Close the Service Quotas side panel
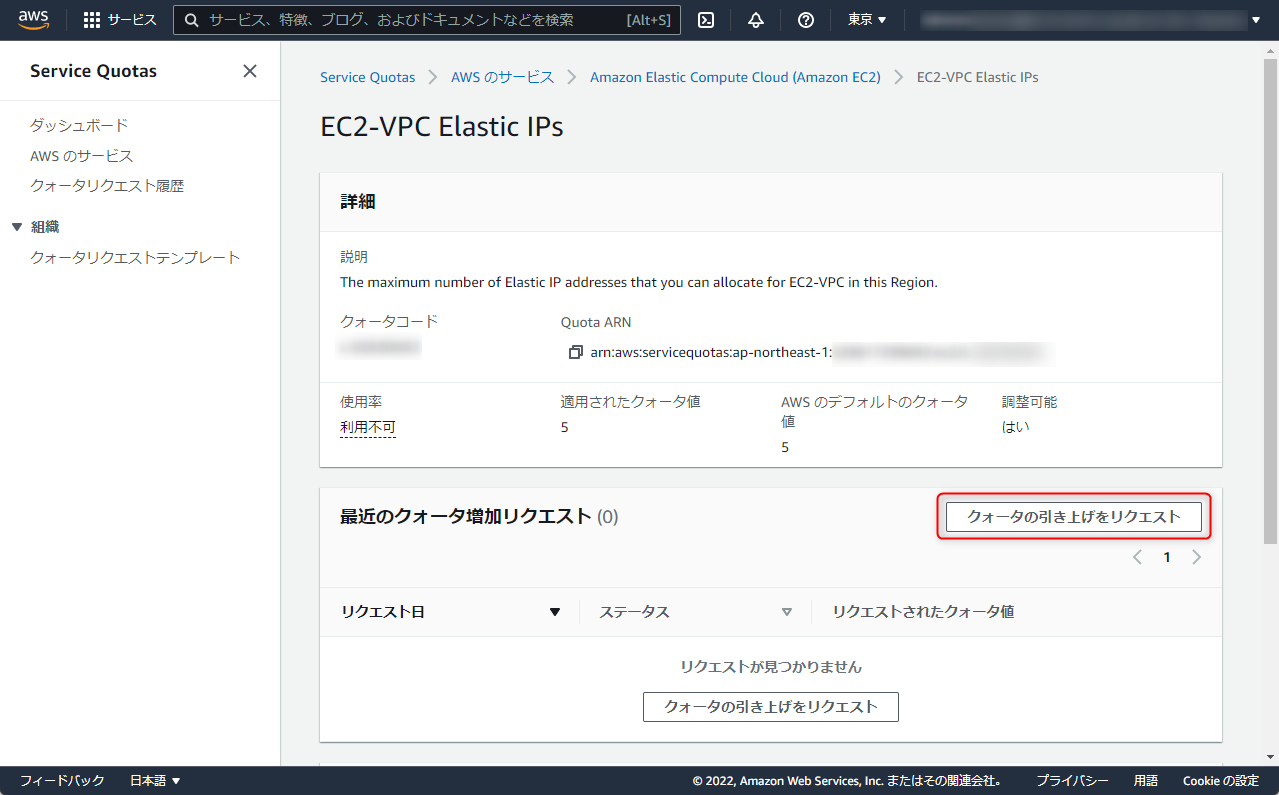The width and height of the screenshot is (1279, 795). pyautogui.click(x=250, y=71)
